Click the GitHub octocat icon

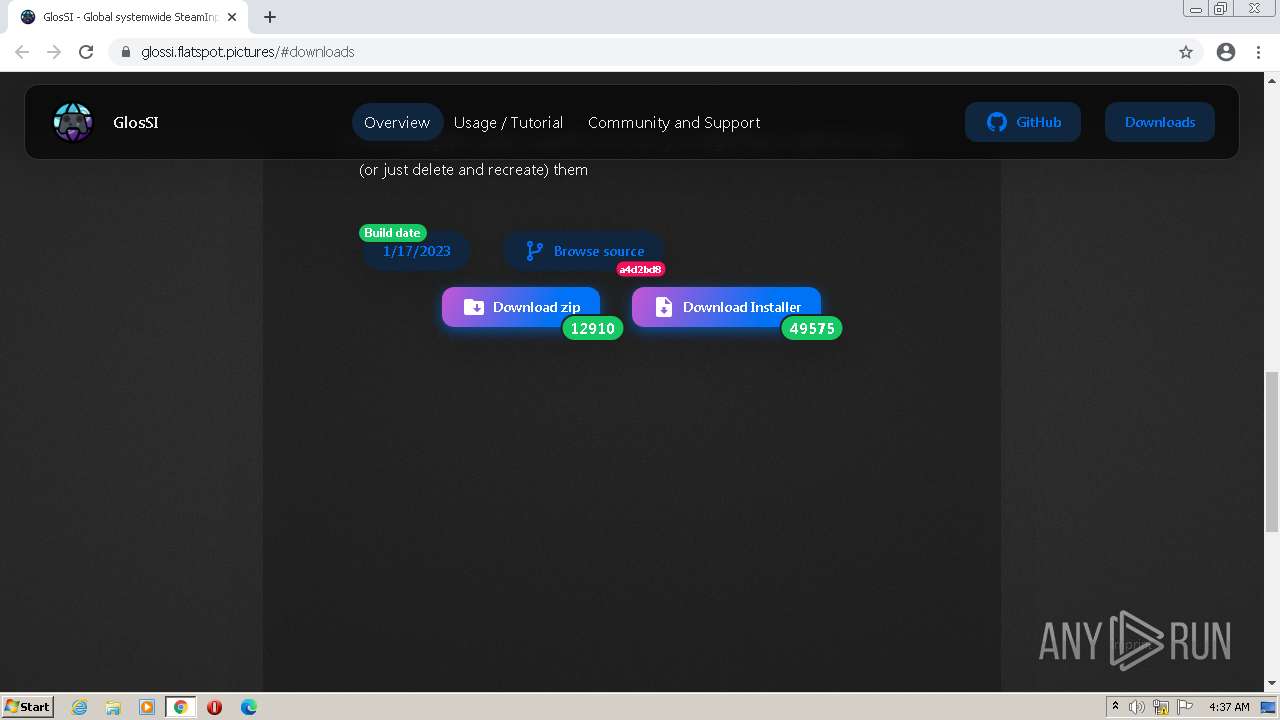996,122
